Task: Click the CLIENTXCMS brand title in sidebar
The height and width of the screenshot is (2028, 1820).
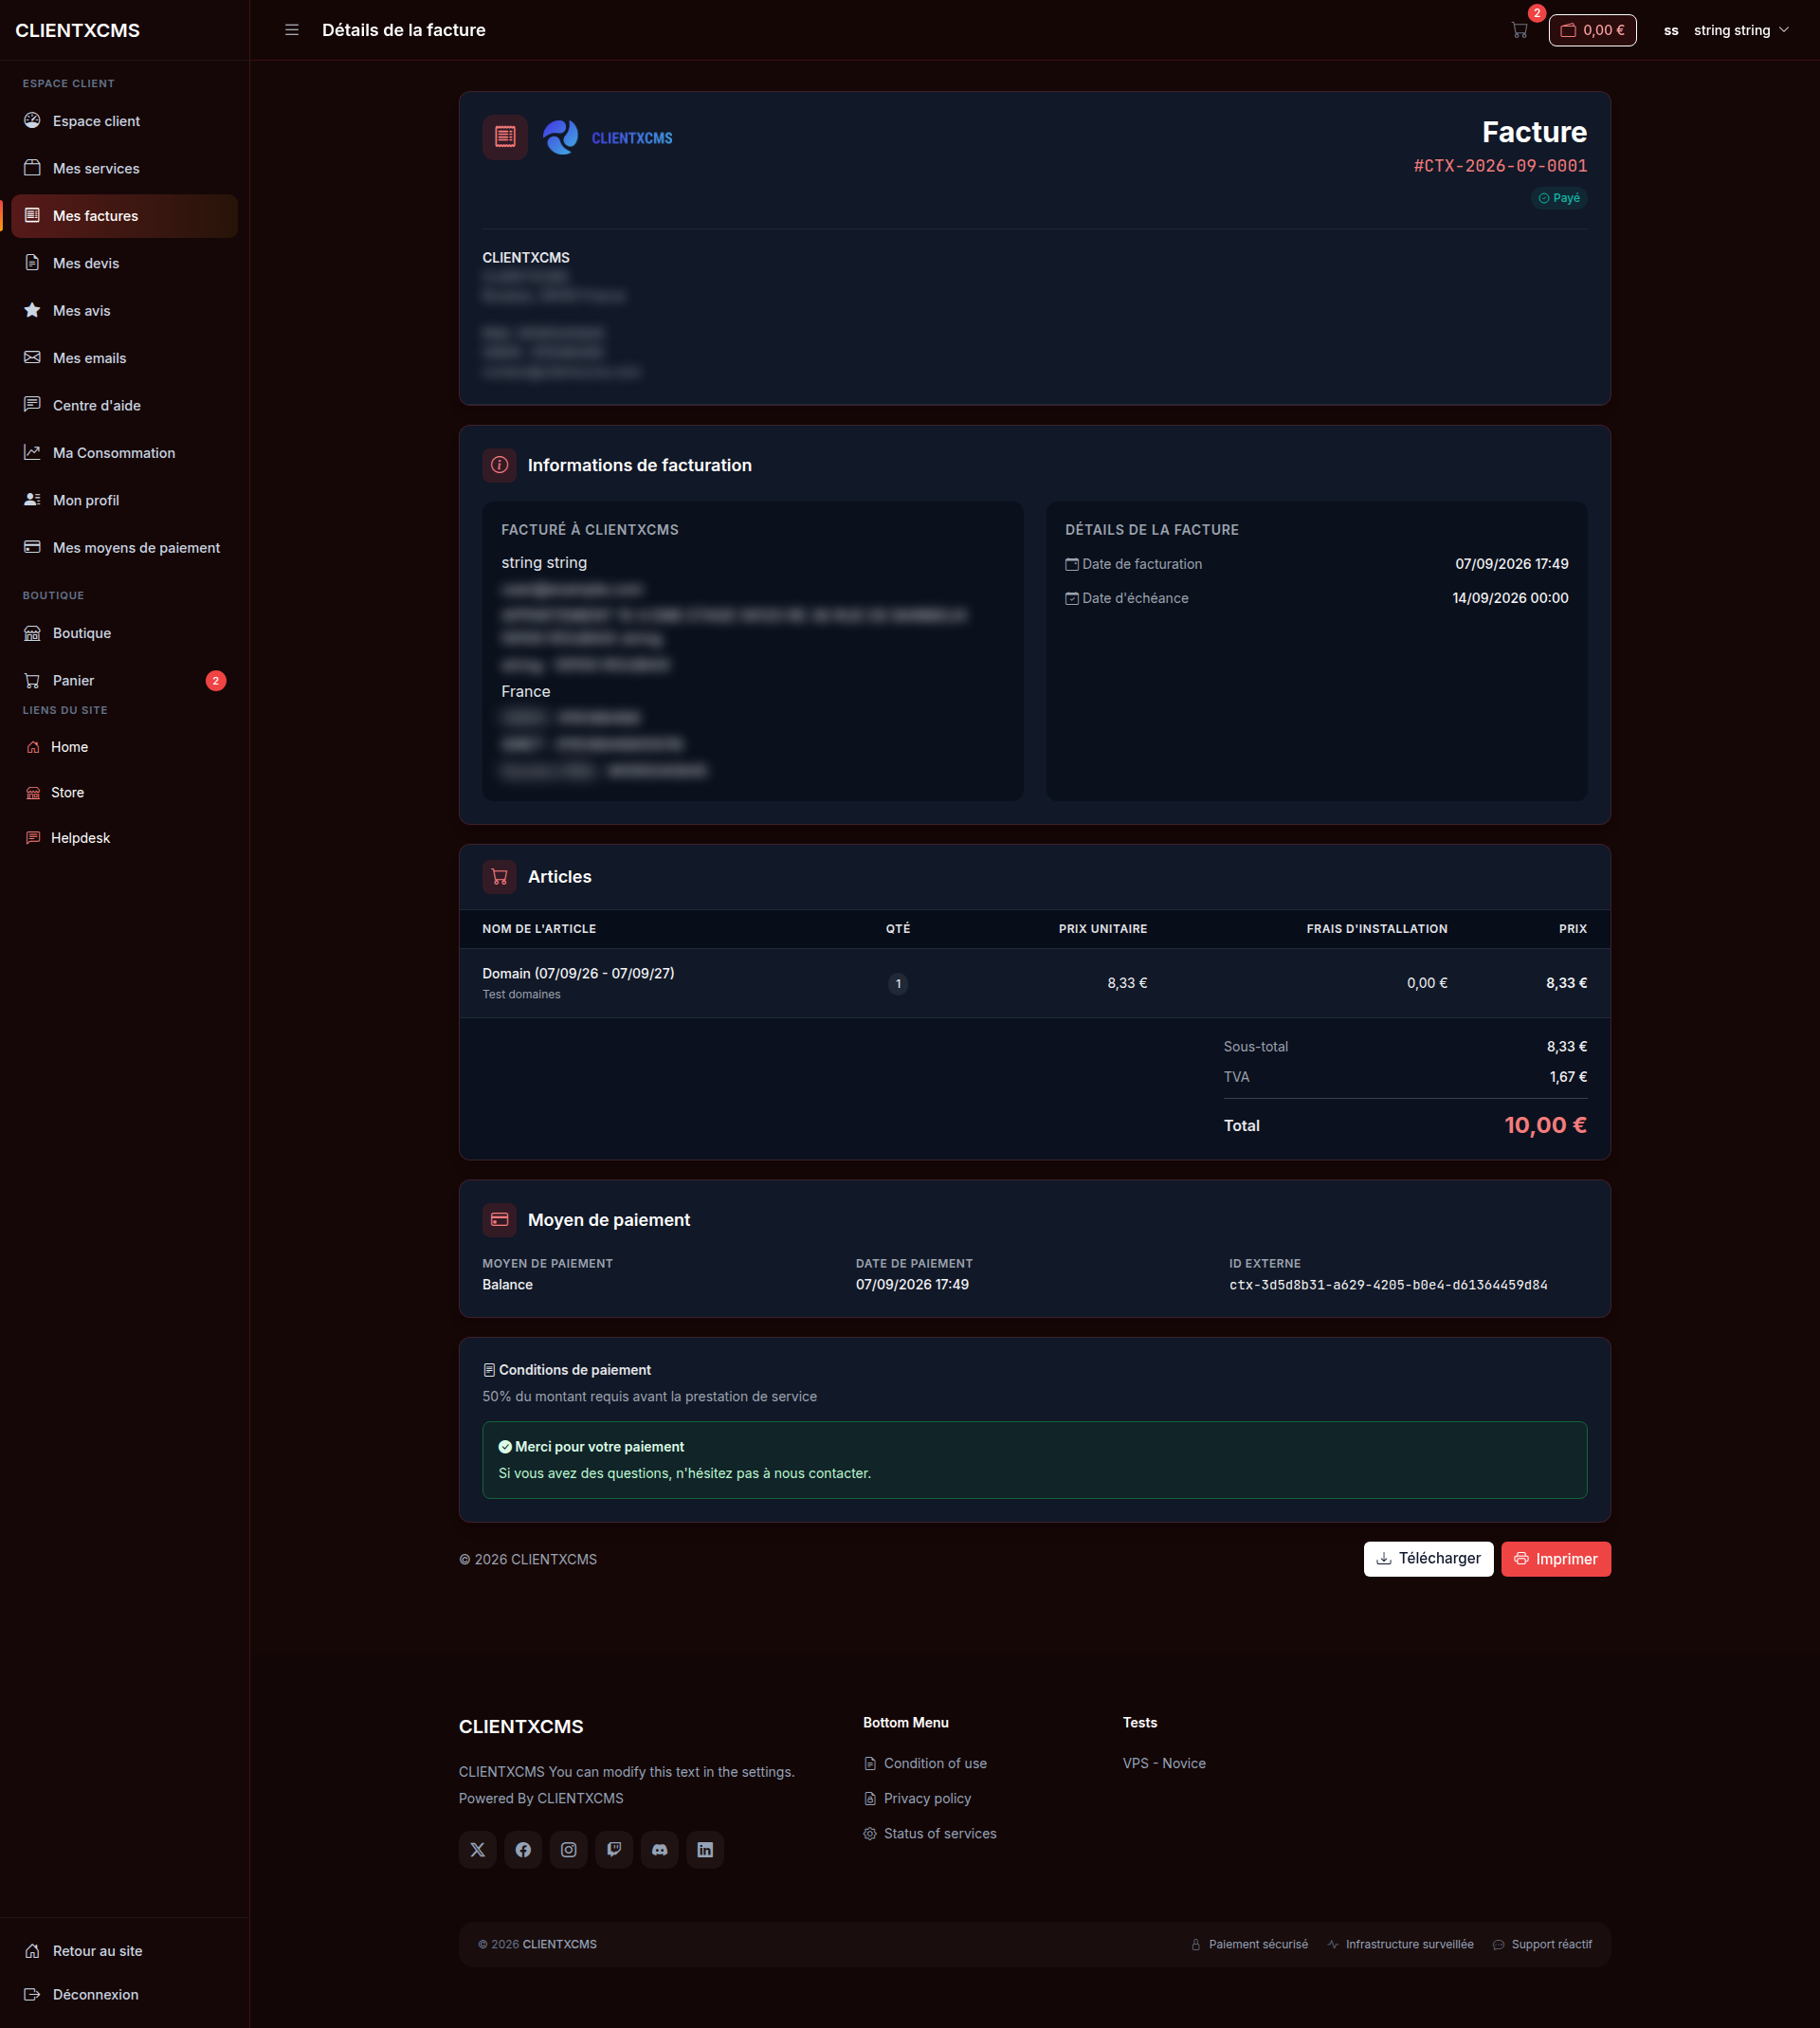Action: click(x=78, y=30)
